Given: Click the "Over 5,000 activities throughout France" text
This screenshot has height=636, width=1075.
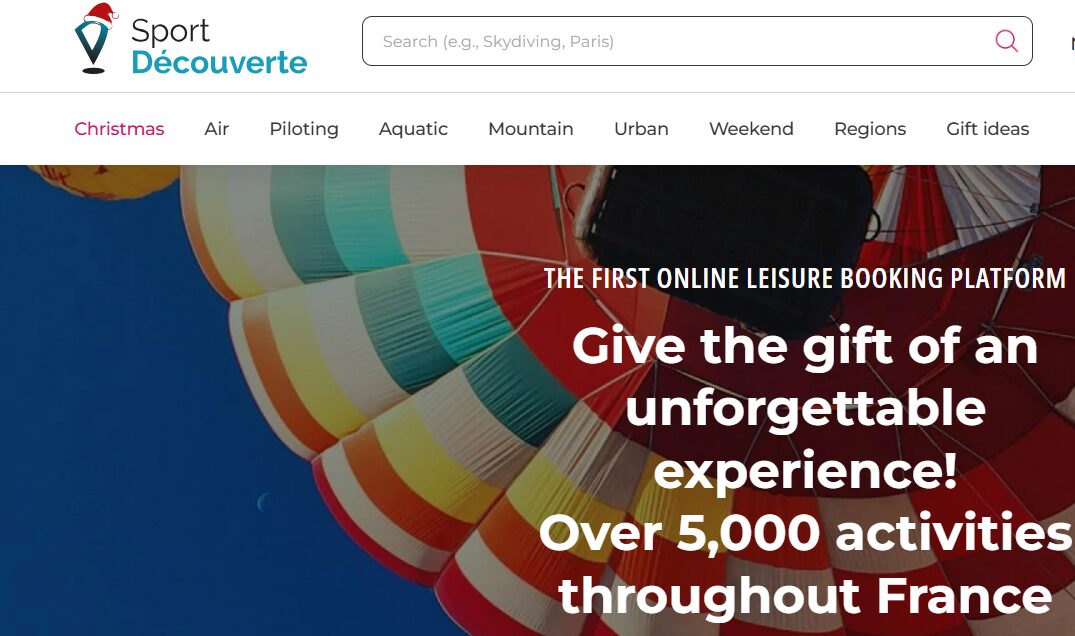Looking at the screenshot, I should 806,564.
